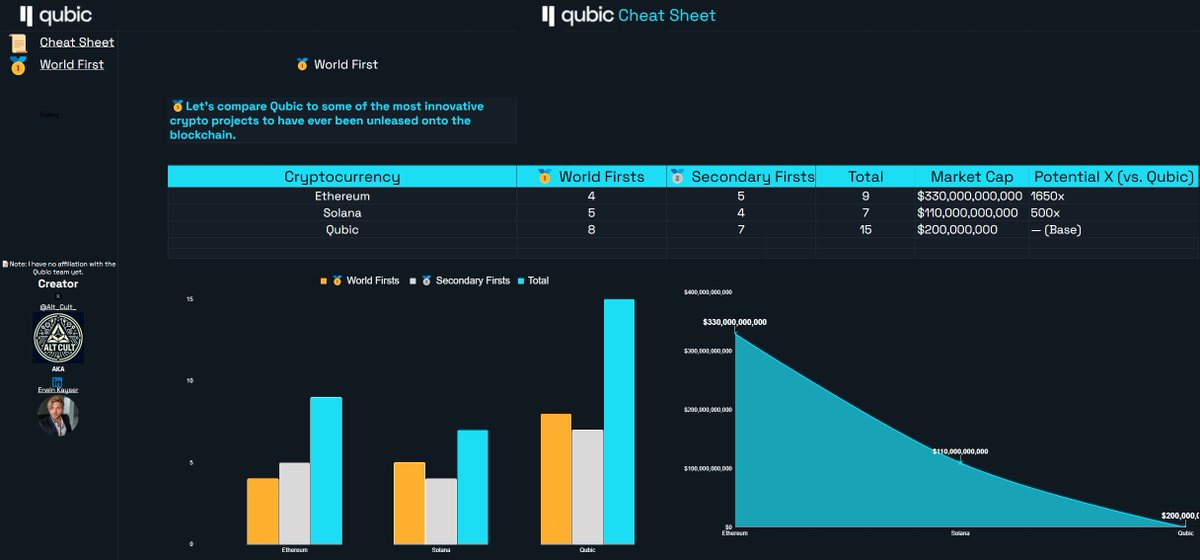Select the 500x potential cell
The image size is (1200, 560).
1113,213
